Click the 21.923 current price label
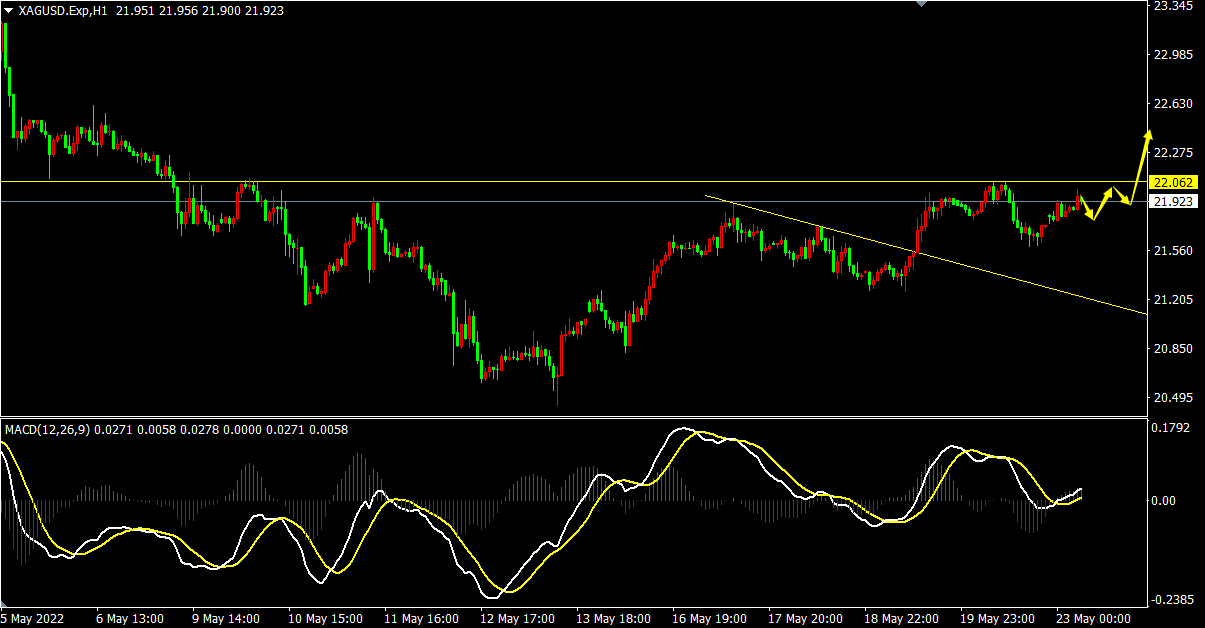The height and width of the screenshot is (628, 1205). pyautogui.click(x=1172, y=201)
